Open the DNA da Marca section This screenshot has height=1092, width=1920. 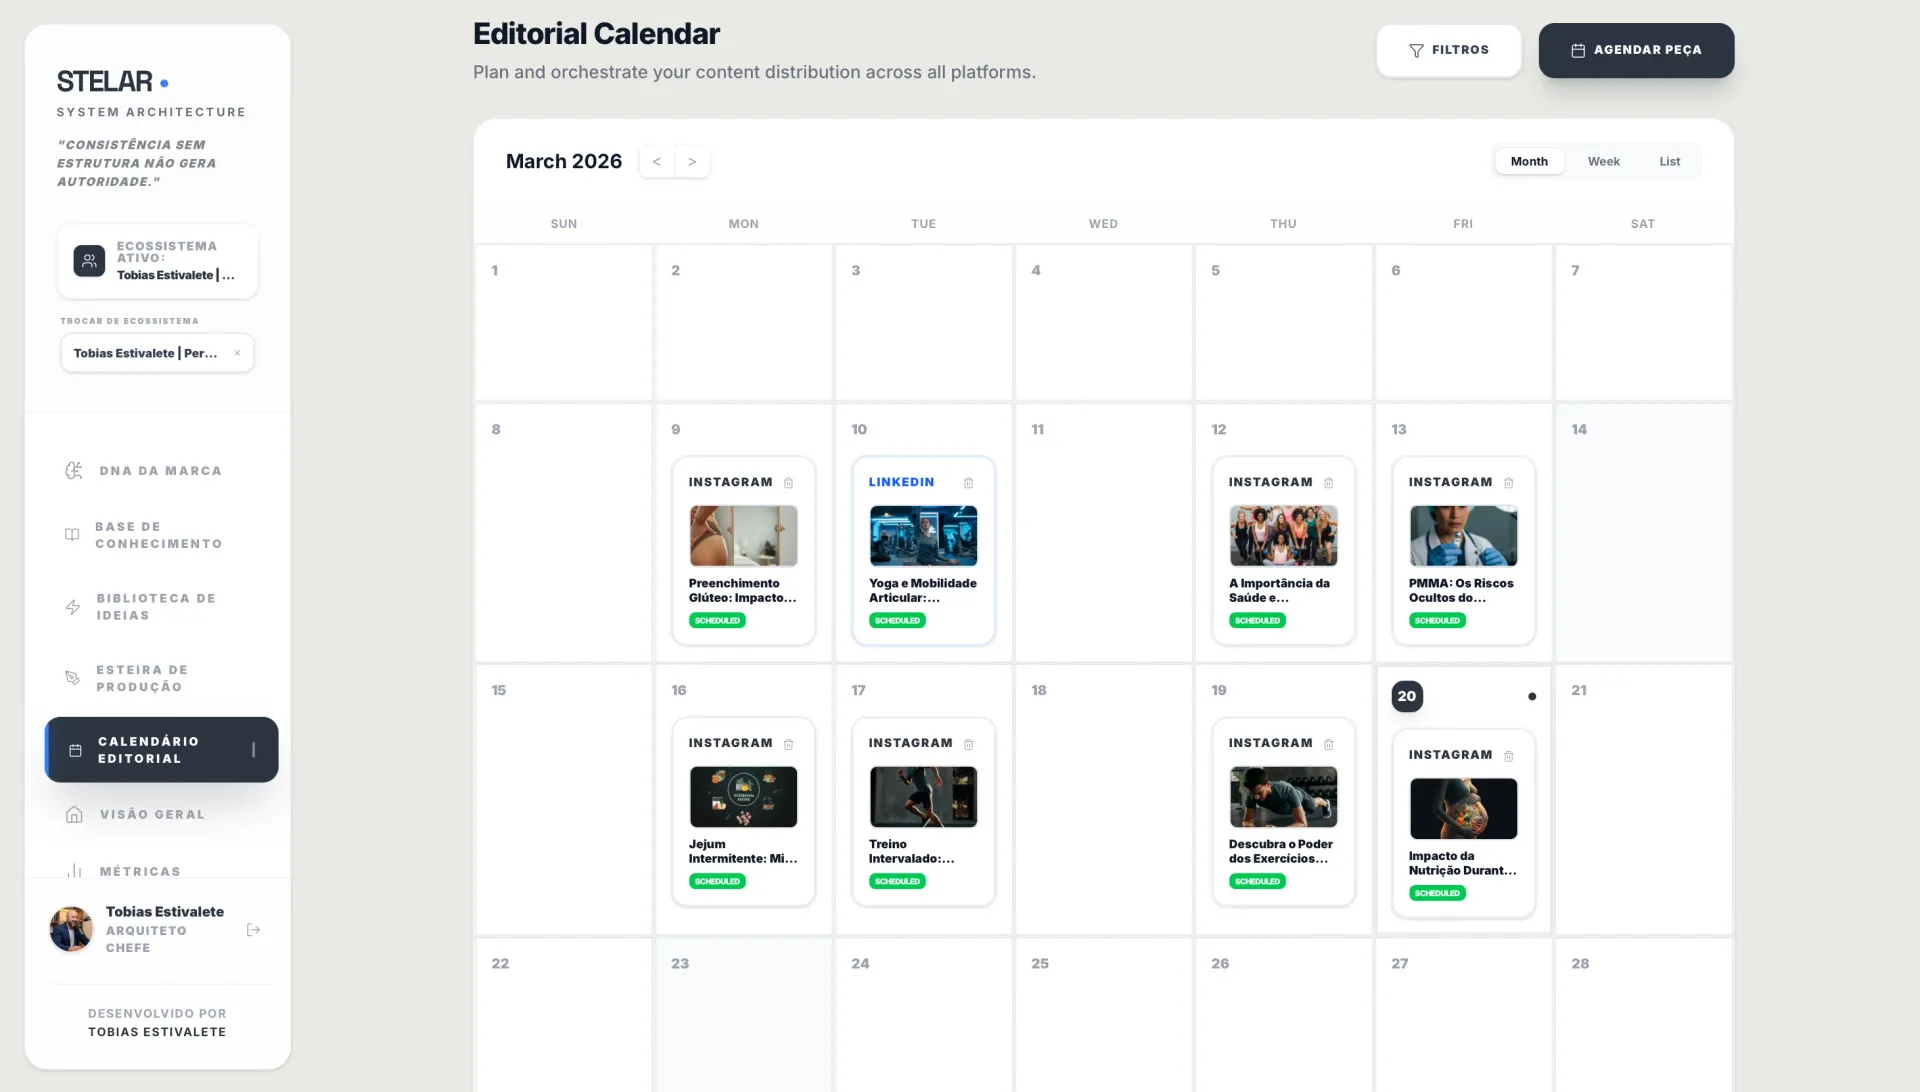coord(159,470)
